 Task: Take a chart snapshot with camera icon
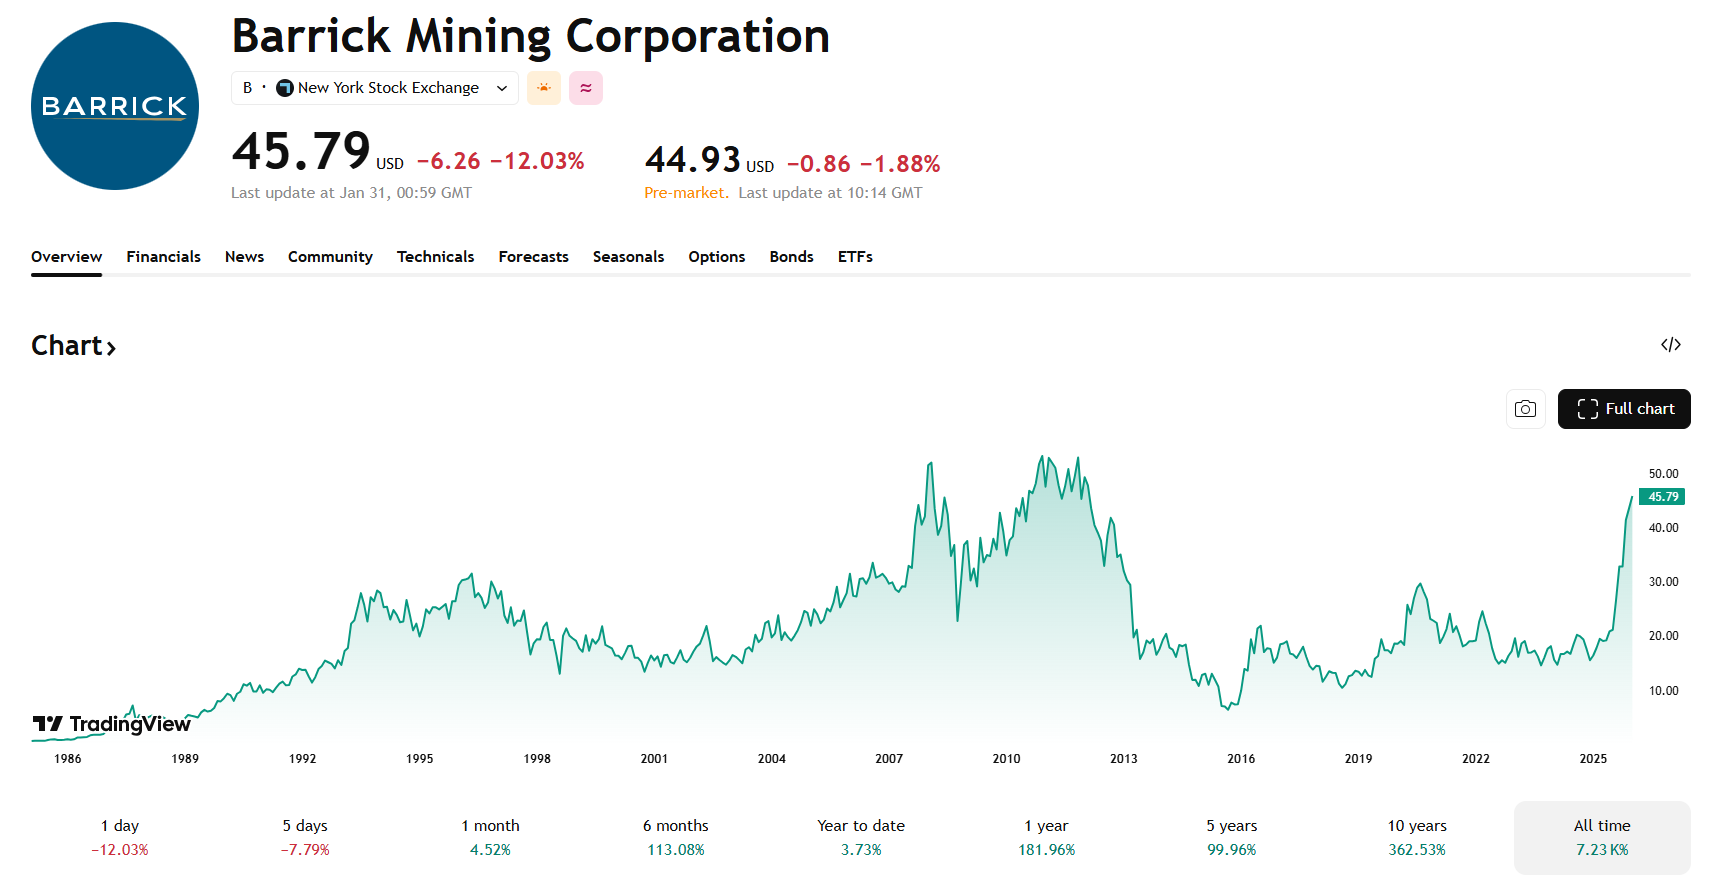[x=1526, y=409]
